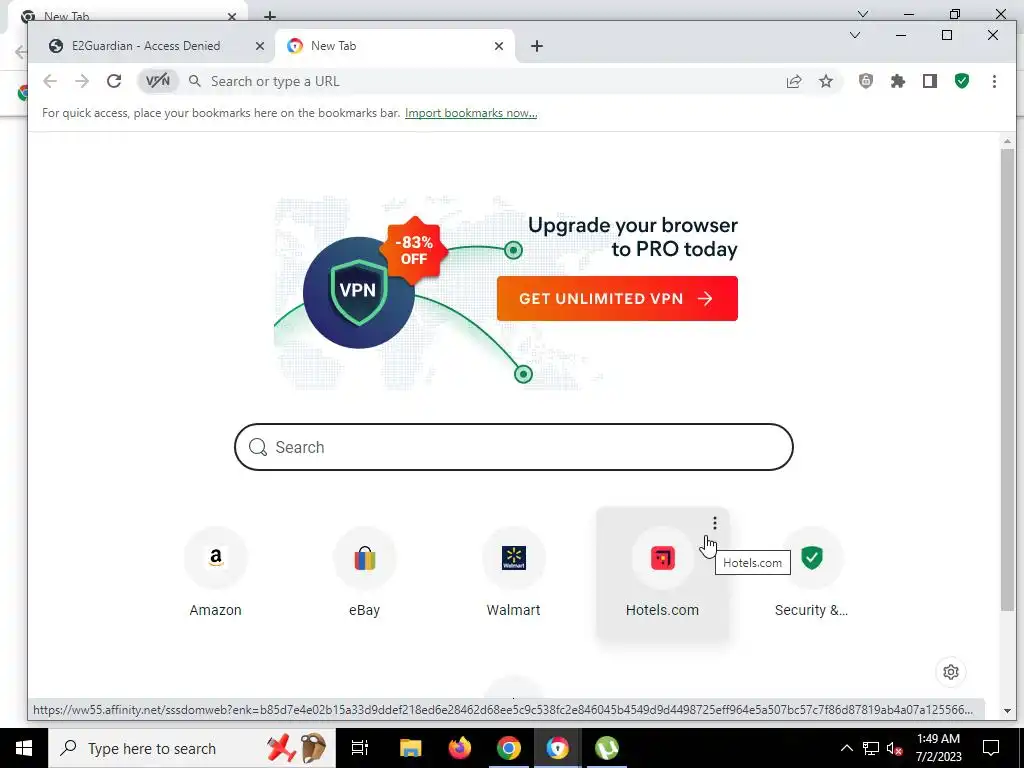This screenshot has width=1024, height=768.
Task: Toggle the side panel icon
Action: click(930, 81)
